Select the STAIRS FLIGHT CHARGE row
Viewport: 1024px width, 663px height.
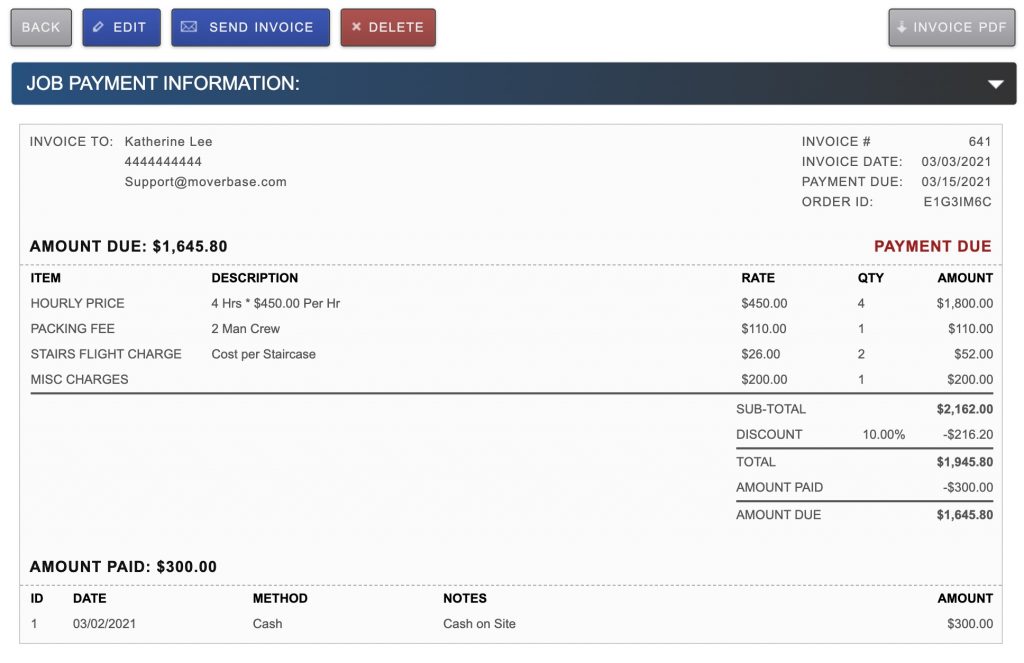[106, 353]
